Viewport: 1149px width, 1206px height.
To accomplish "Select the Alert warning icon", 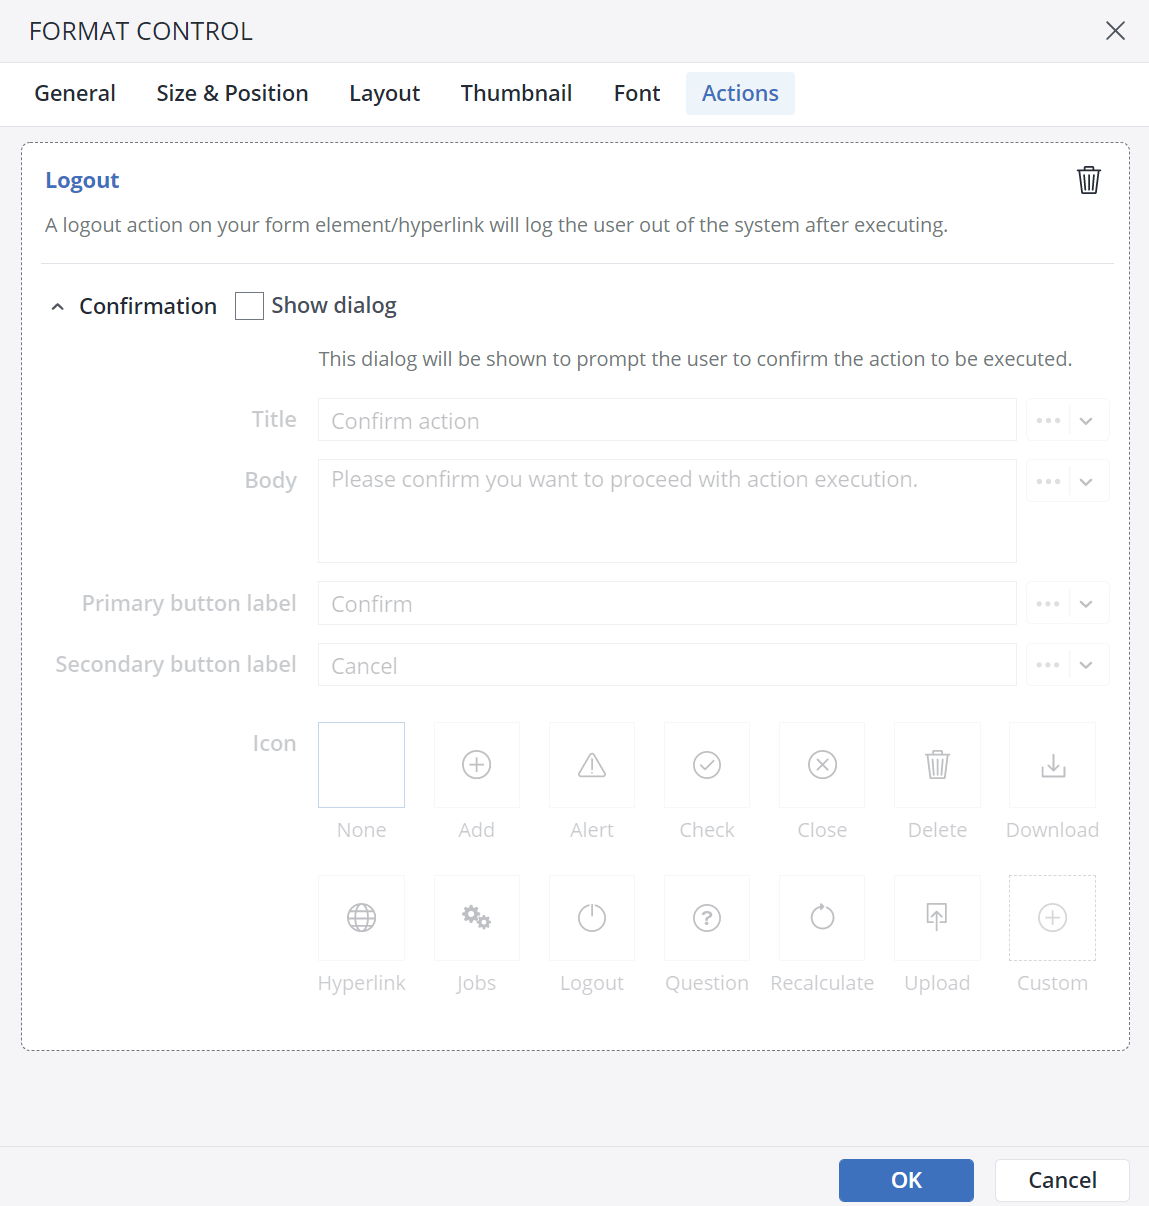I will pyautogui.click(x=591, y=764).
